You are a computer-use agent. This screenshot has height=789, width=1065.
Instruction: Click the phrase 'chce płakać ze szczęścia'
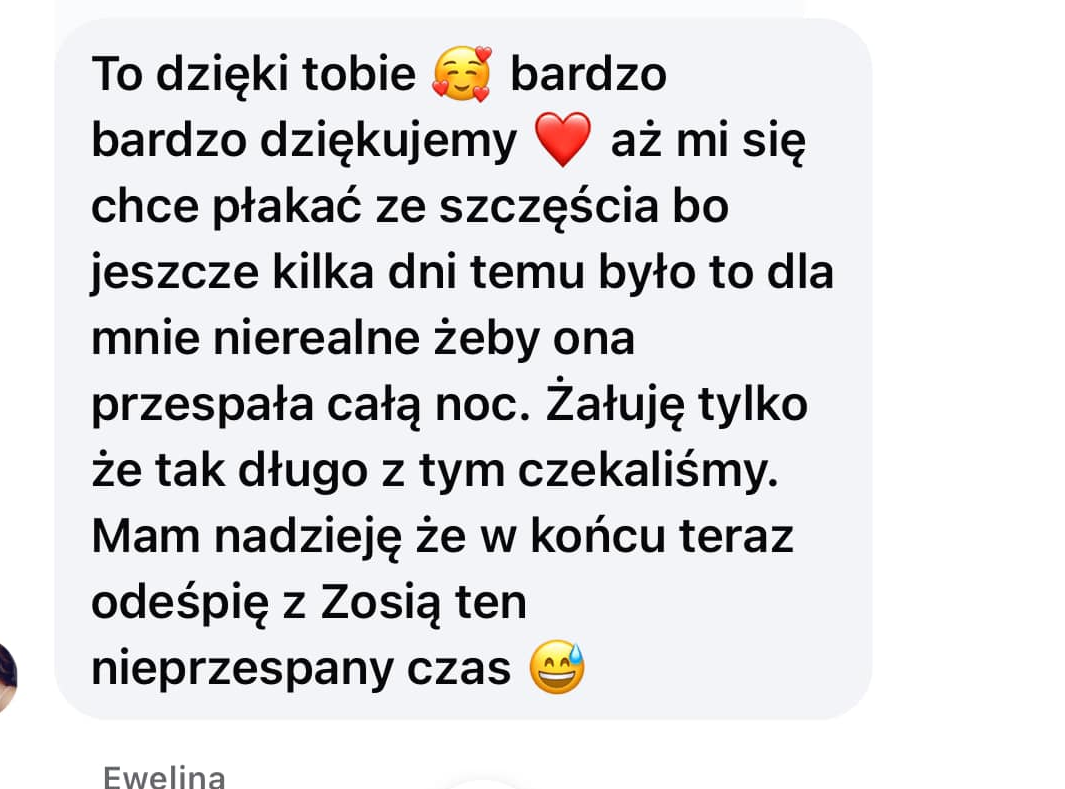click(375, 207)
